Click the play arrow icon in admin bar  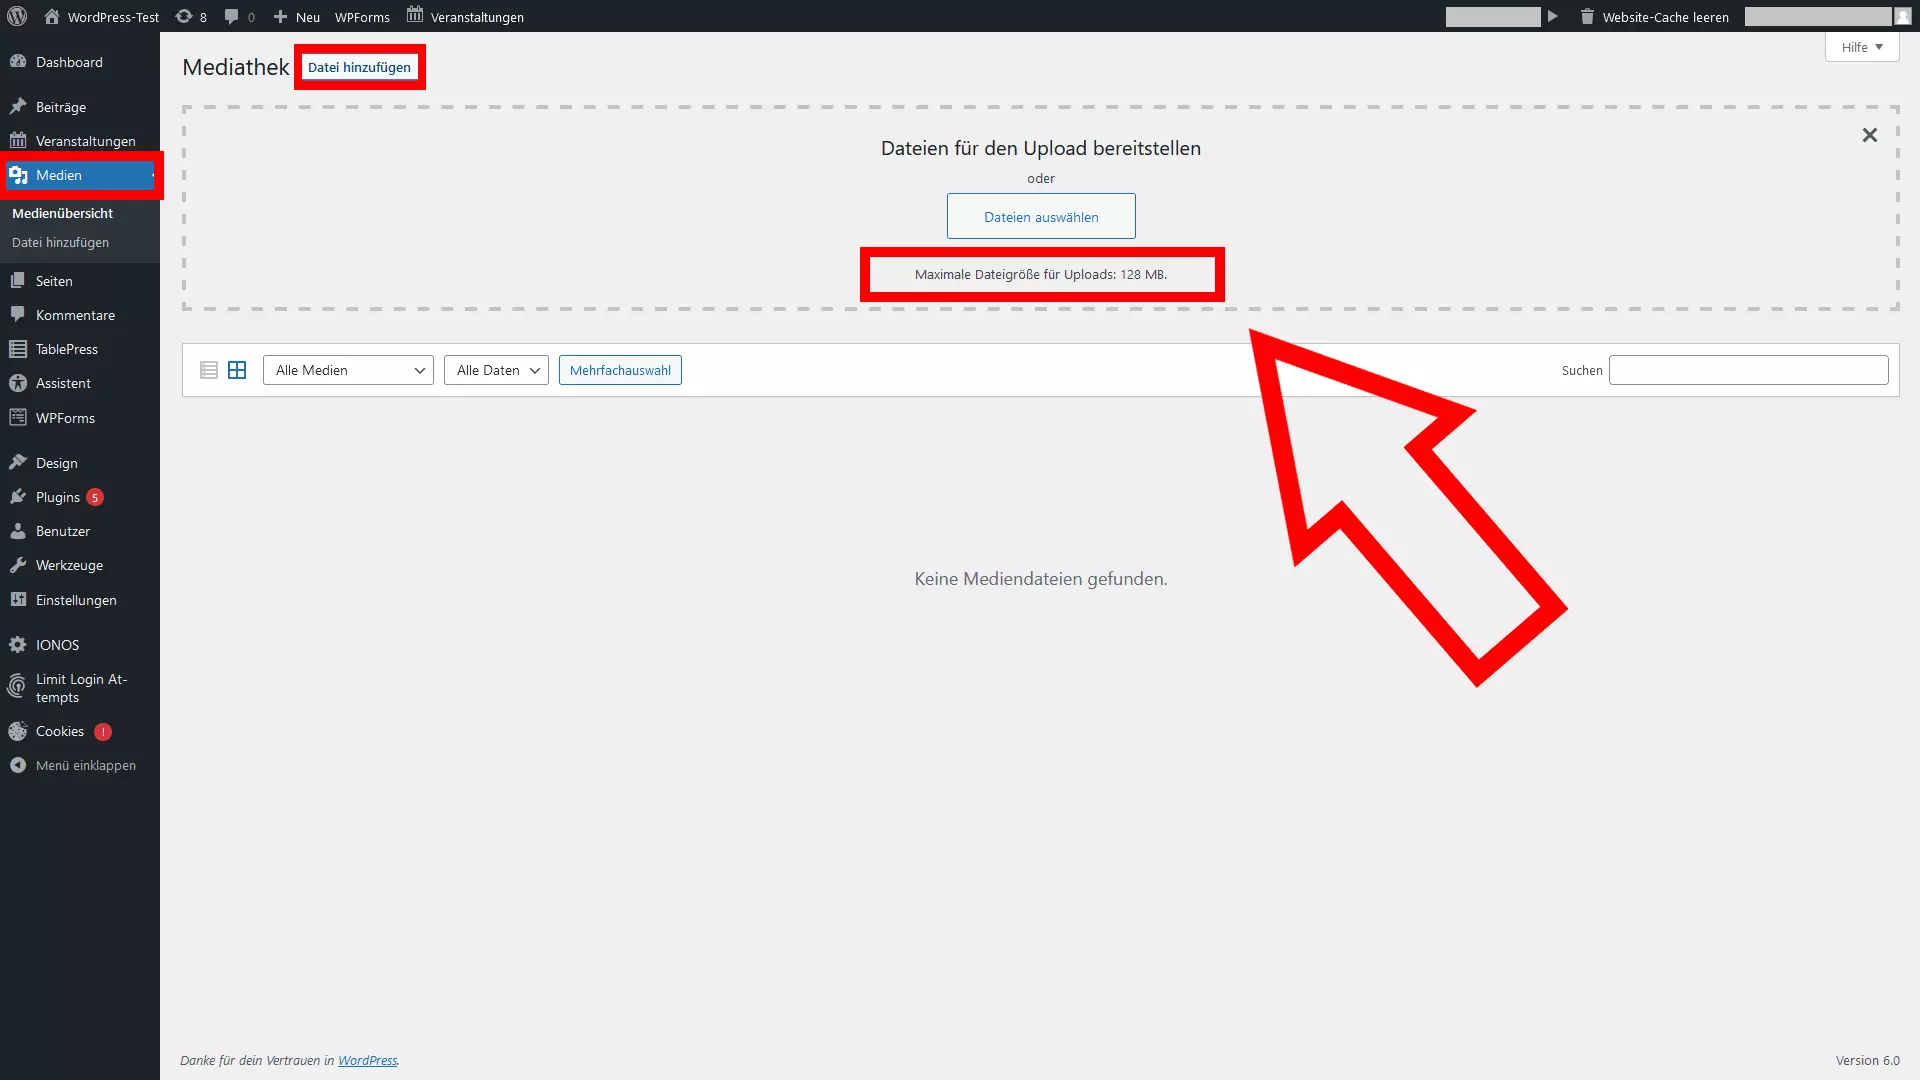1553,16
